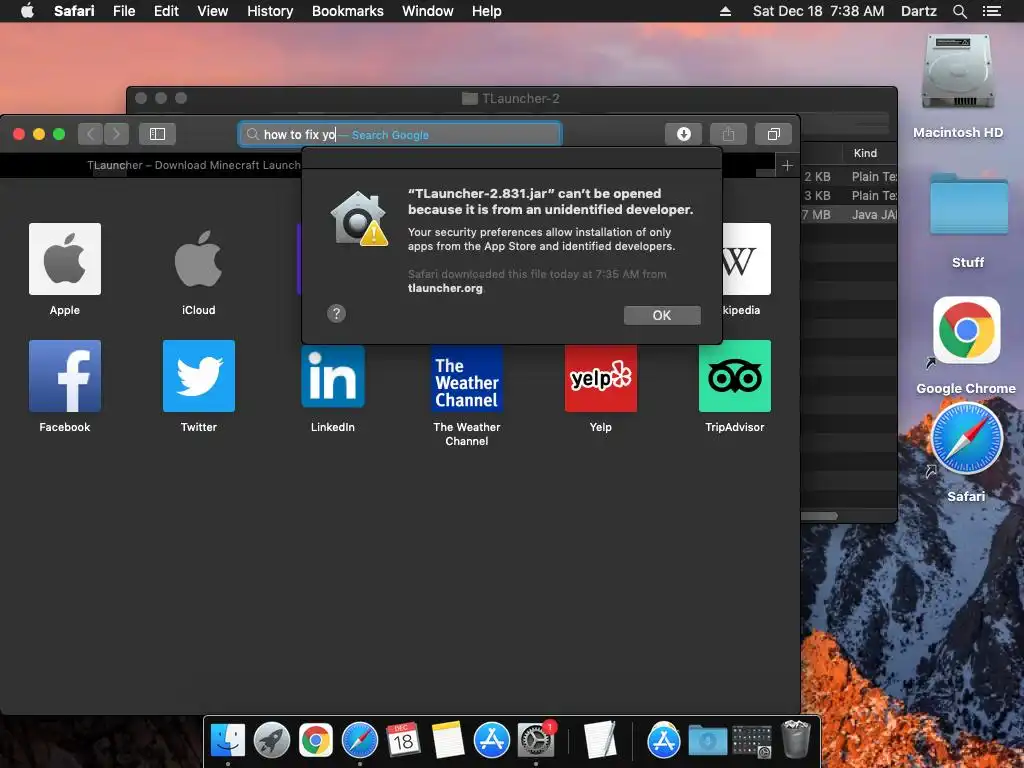Open Spotlight search in menu bar
The width and height of the screenshot is (1024, 768).
[x=959, y=11]
